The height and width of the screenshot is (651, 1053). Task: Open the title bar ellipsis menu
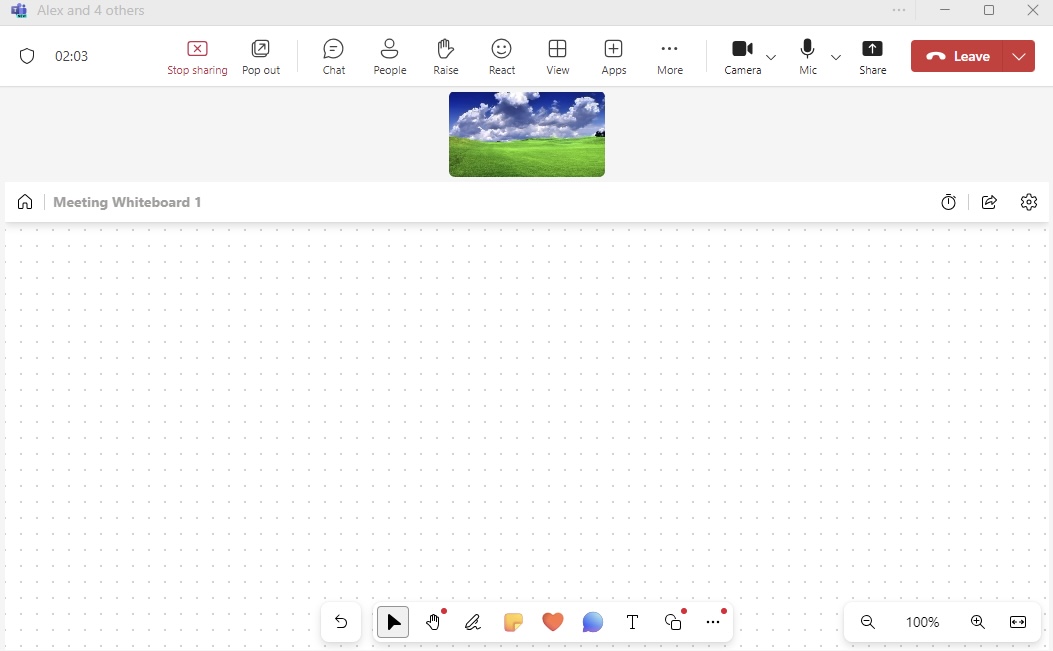(x=899, y=10)
